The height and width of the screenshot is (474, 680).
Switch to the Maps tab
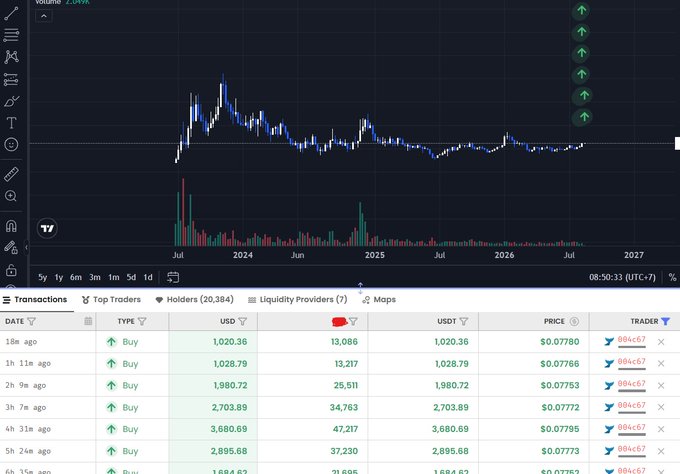point(379,300)
